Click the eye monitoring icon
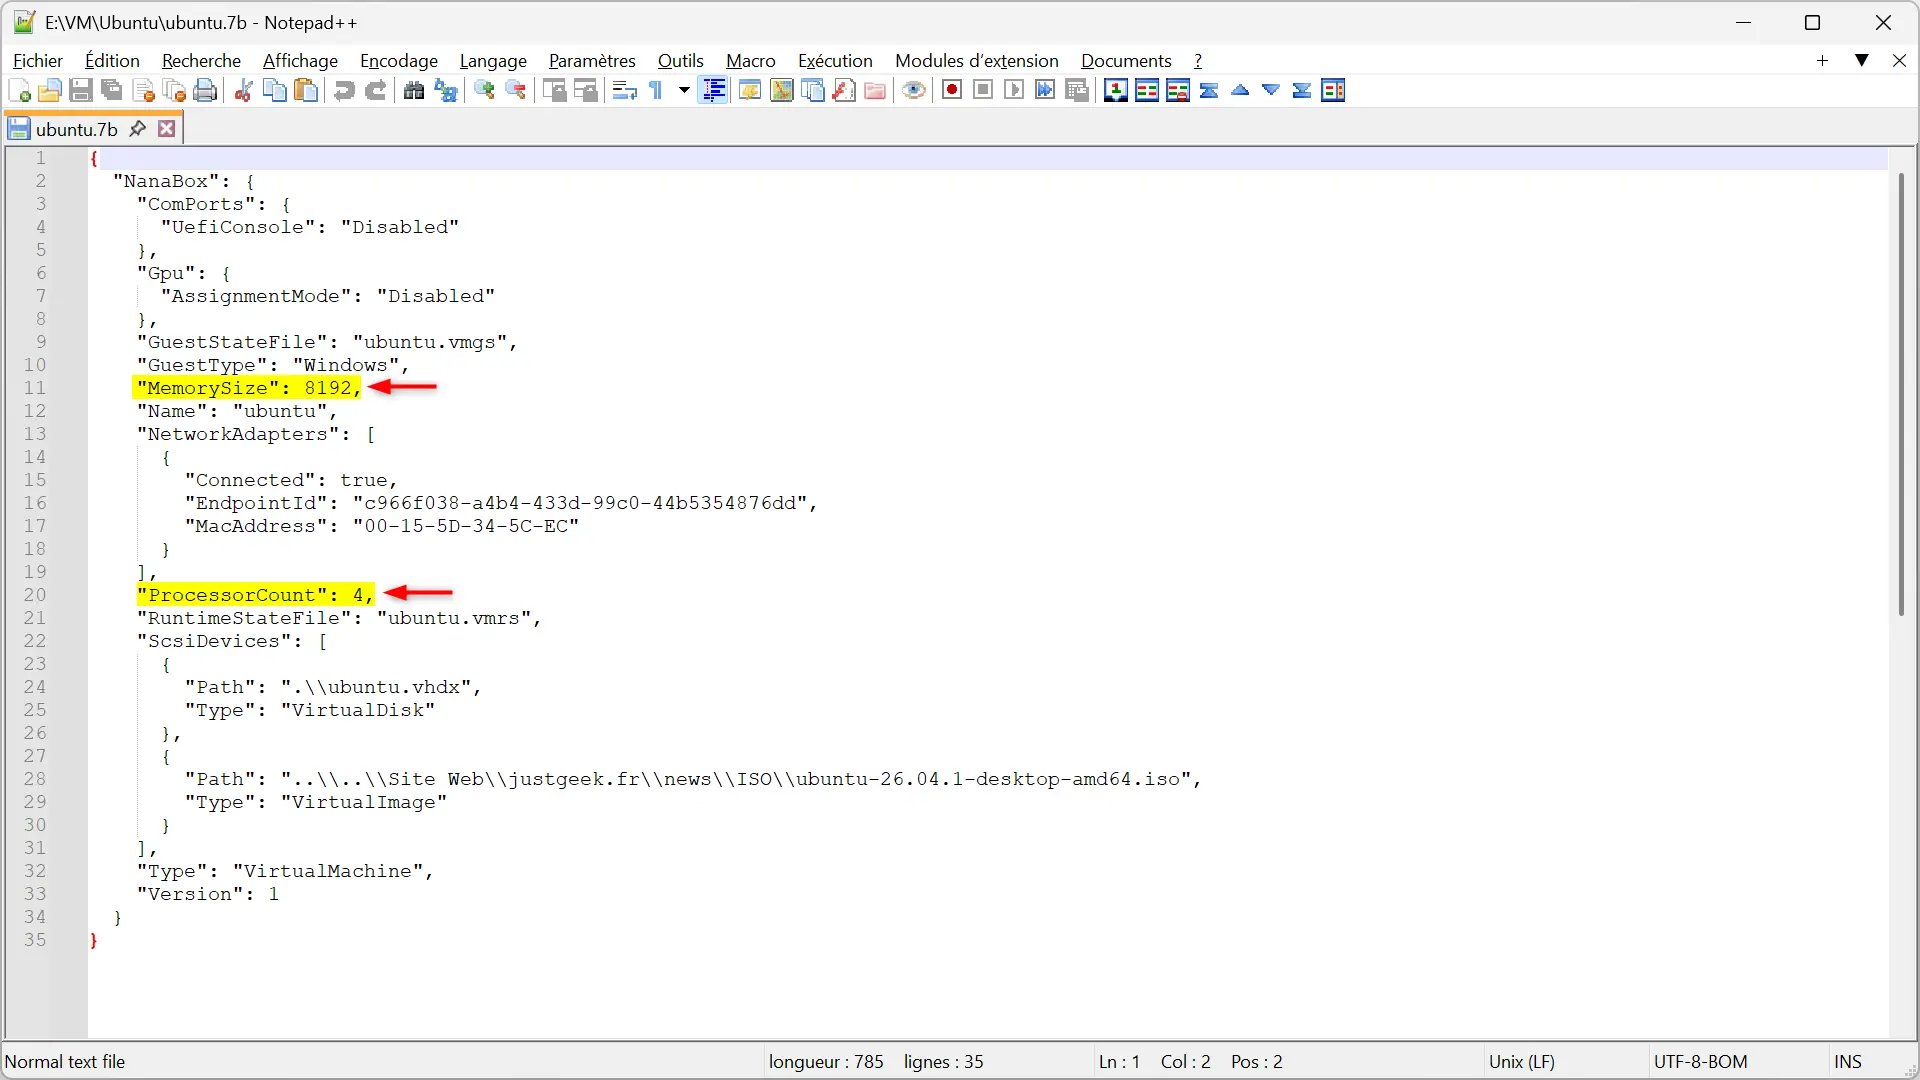Screen dimensions: 1920x1080 [x=913, y=91]
